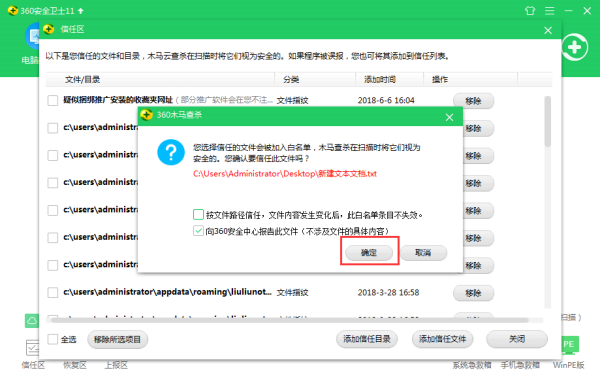The width and height of the screenshot is (600, 379).
Task: Click the blue question mark icon
Action: pyautogui.click(x=171, y=152)
